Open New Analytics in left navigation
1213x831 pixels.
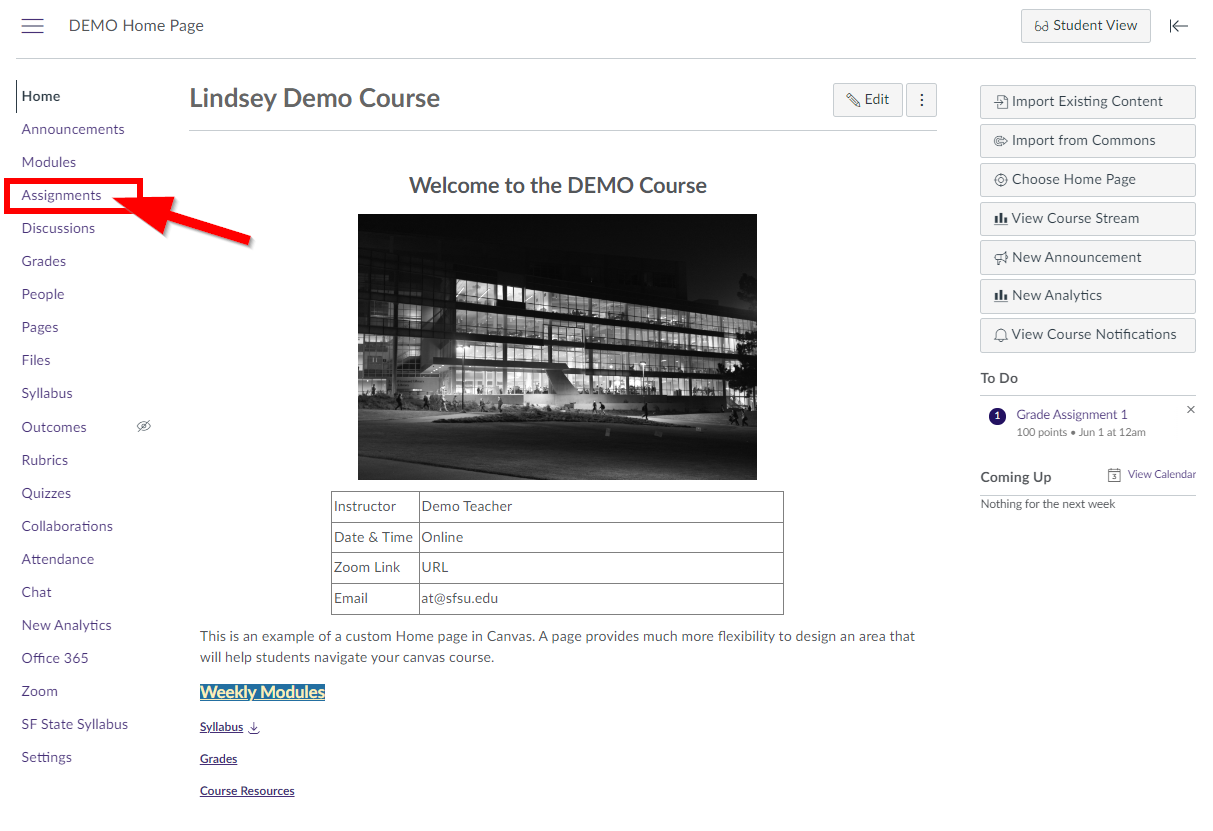67,625
